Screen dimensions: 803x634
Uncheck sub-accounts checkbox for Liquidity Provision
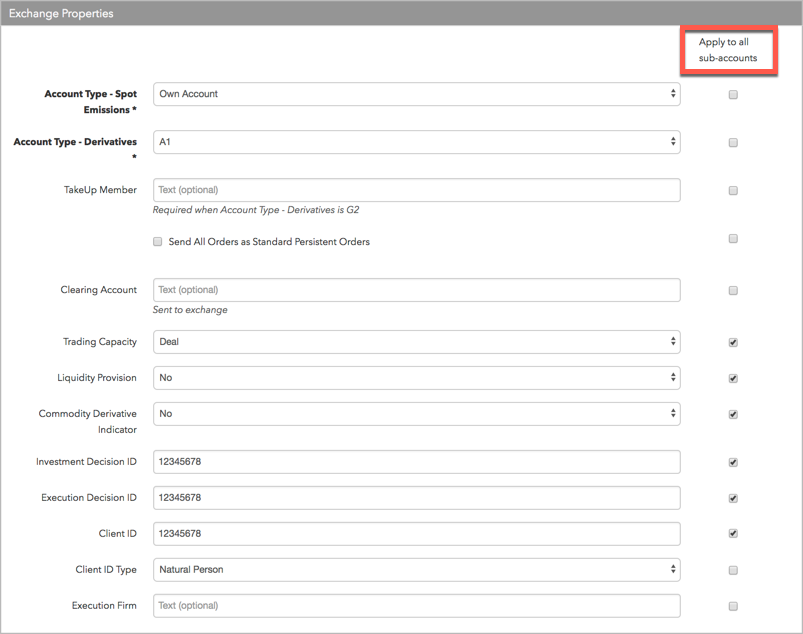pyautogui.click(x=733, y=378)
